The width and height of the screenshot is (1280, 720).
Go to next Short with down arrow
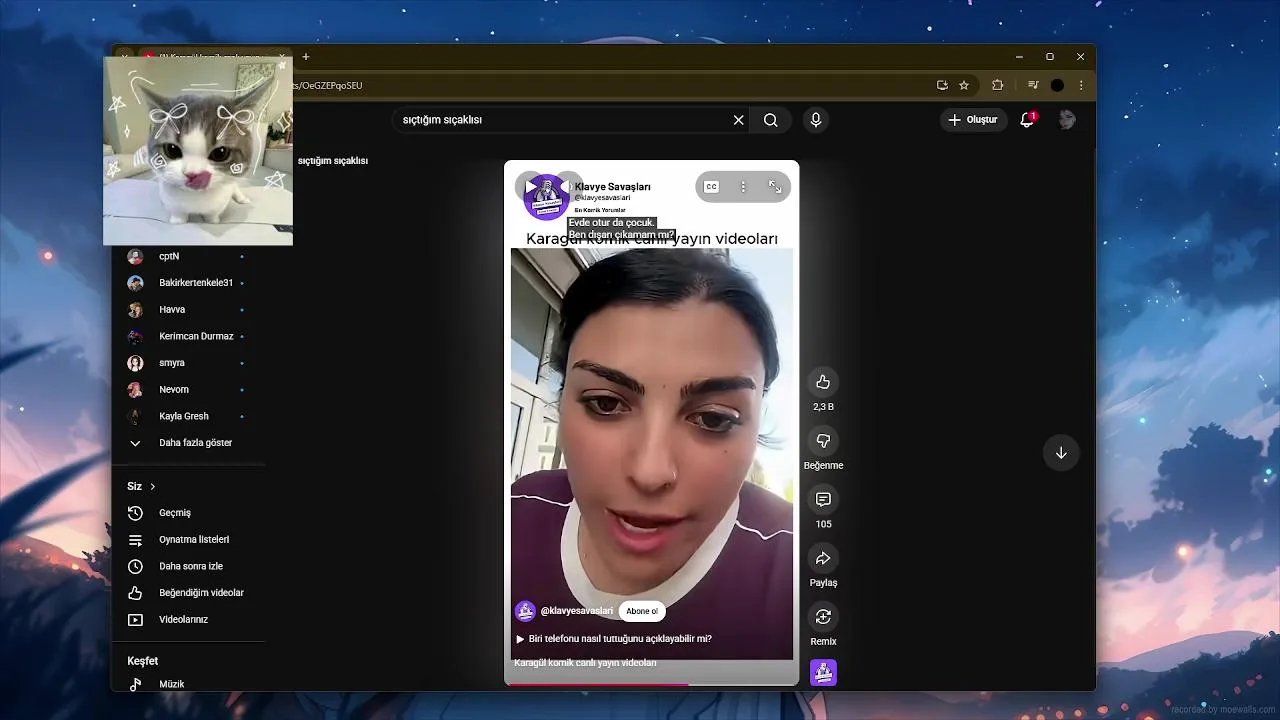point(1061,453)
